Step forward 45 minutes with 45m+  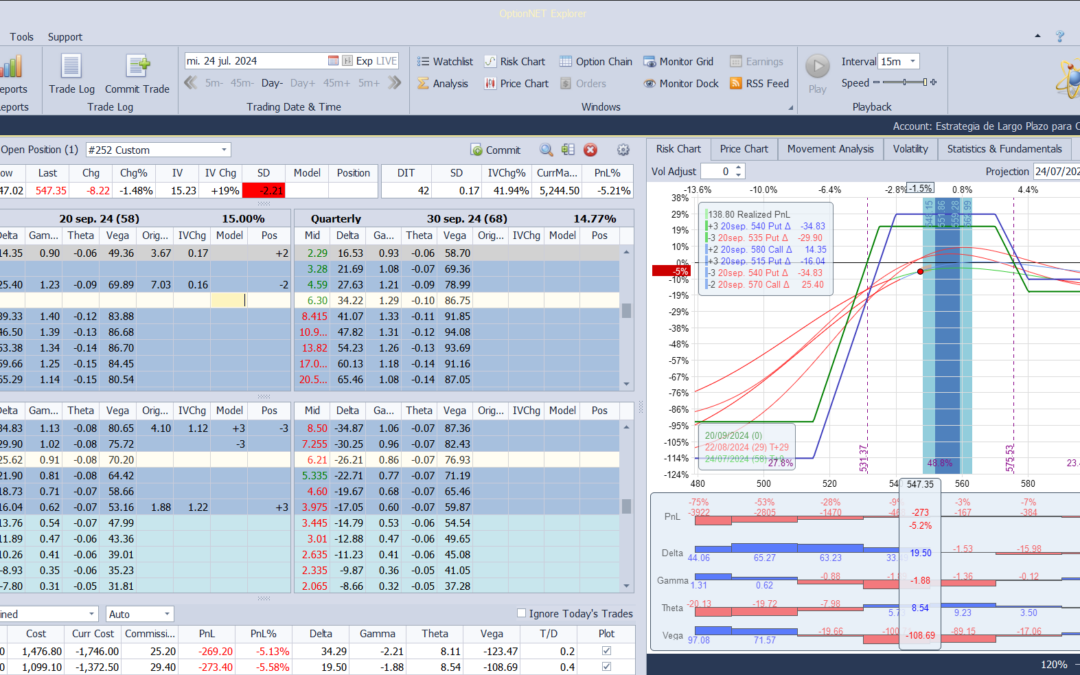(x=336, y=83)
